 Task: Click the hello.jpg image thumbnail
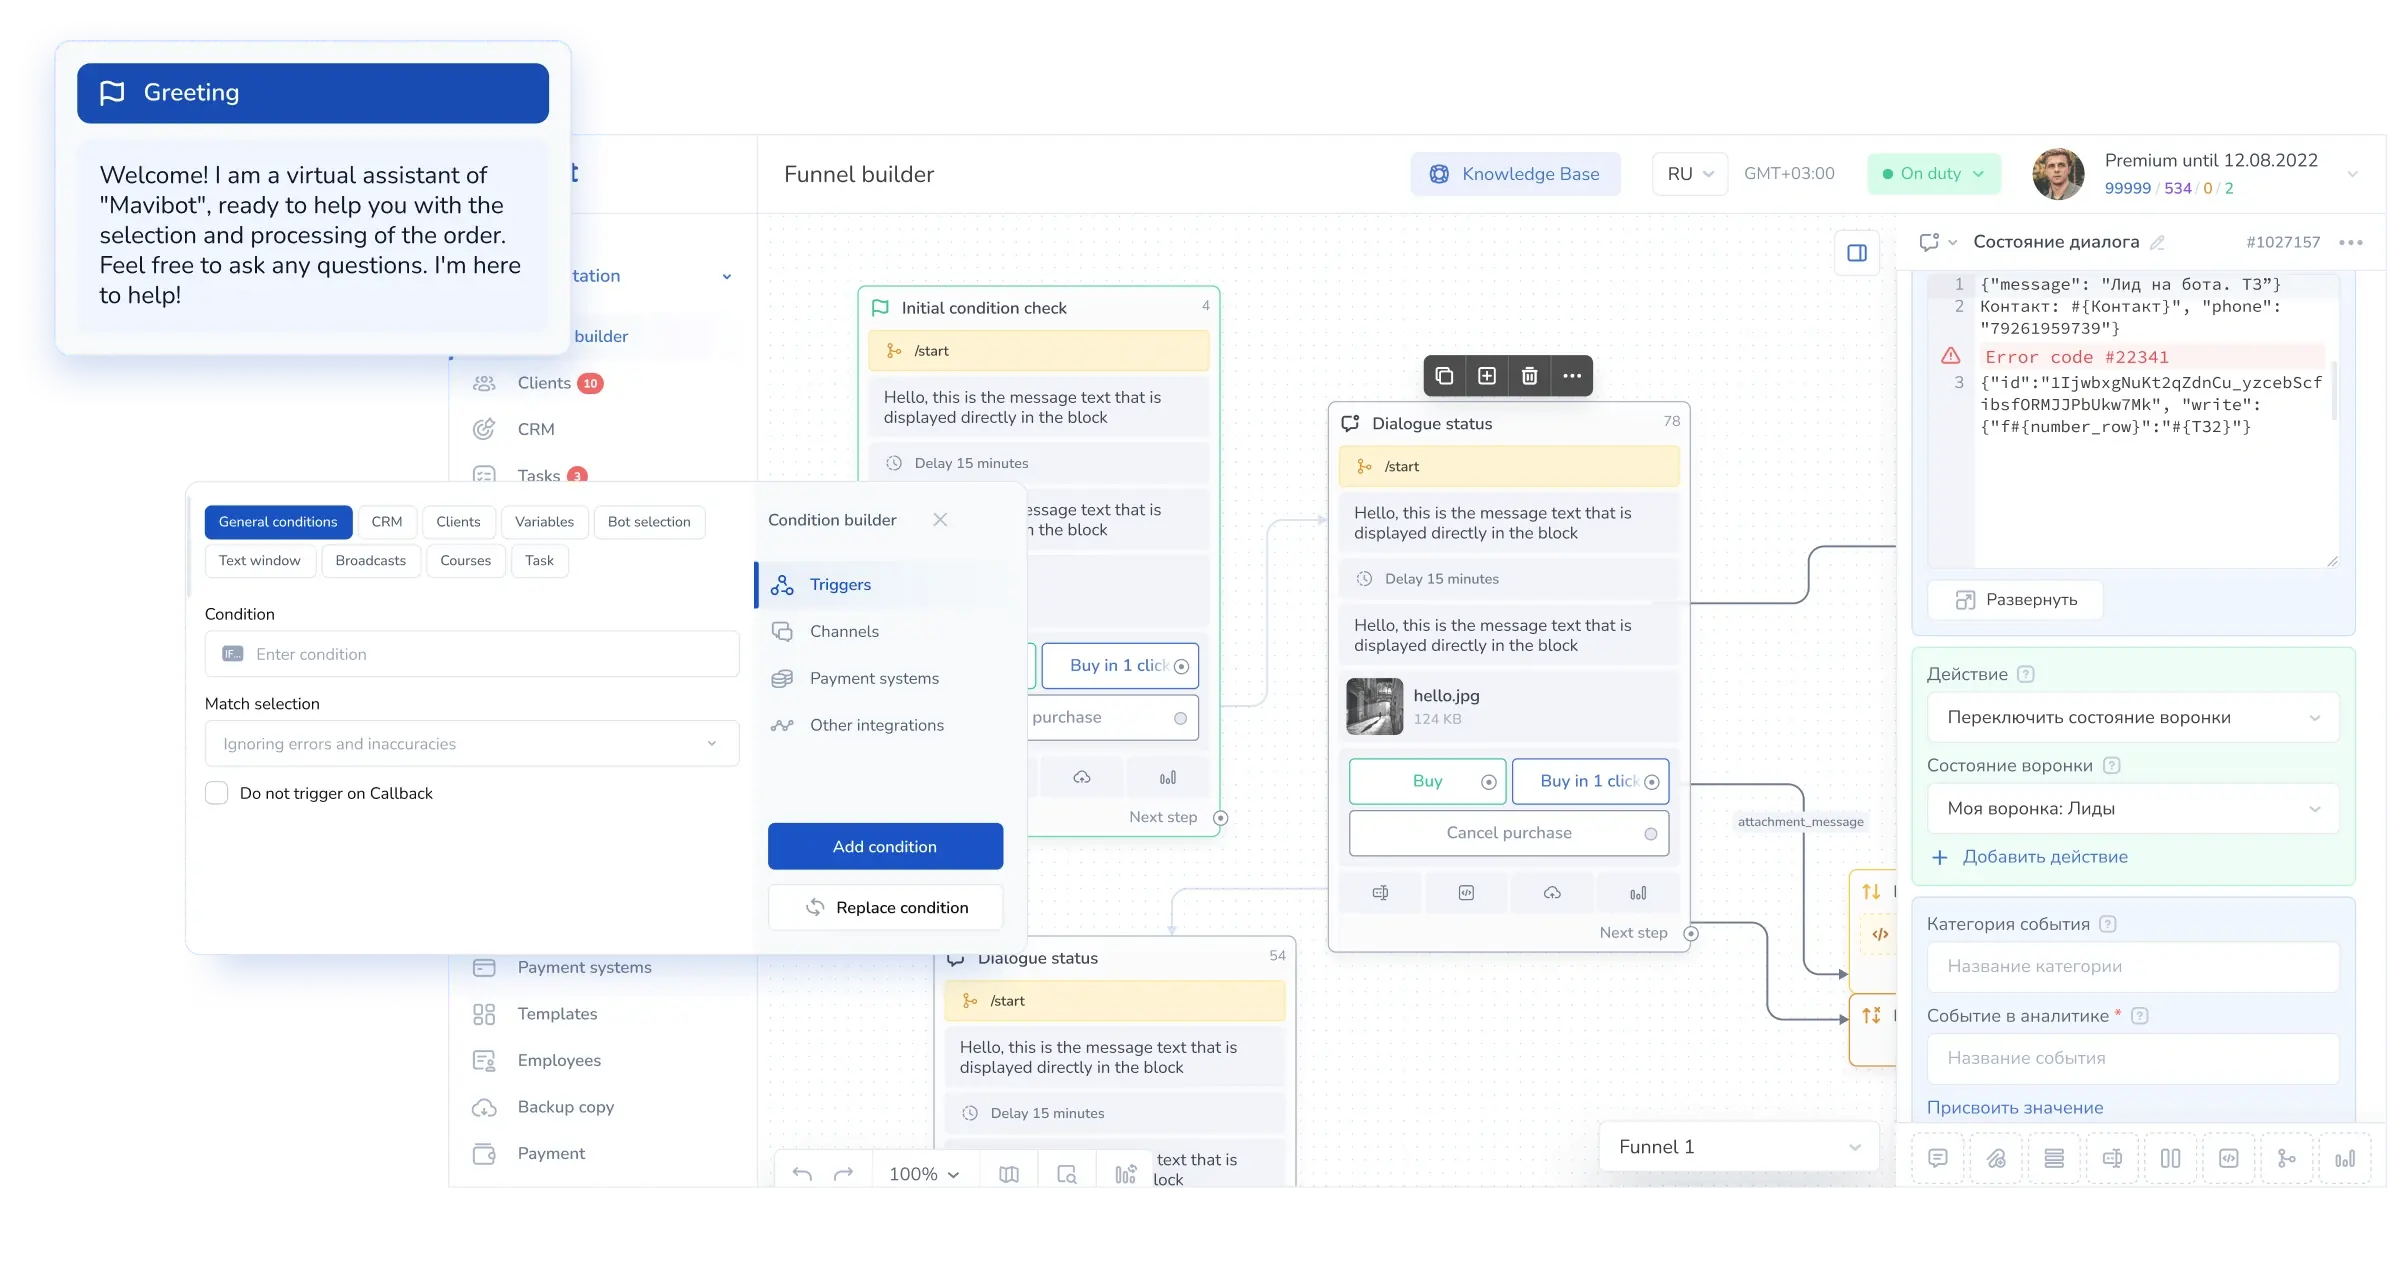click(x=1375, y=706)
